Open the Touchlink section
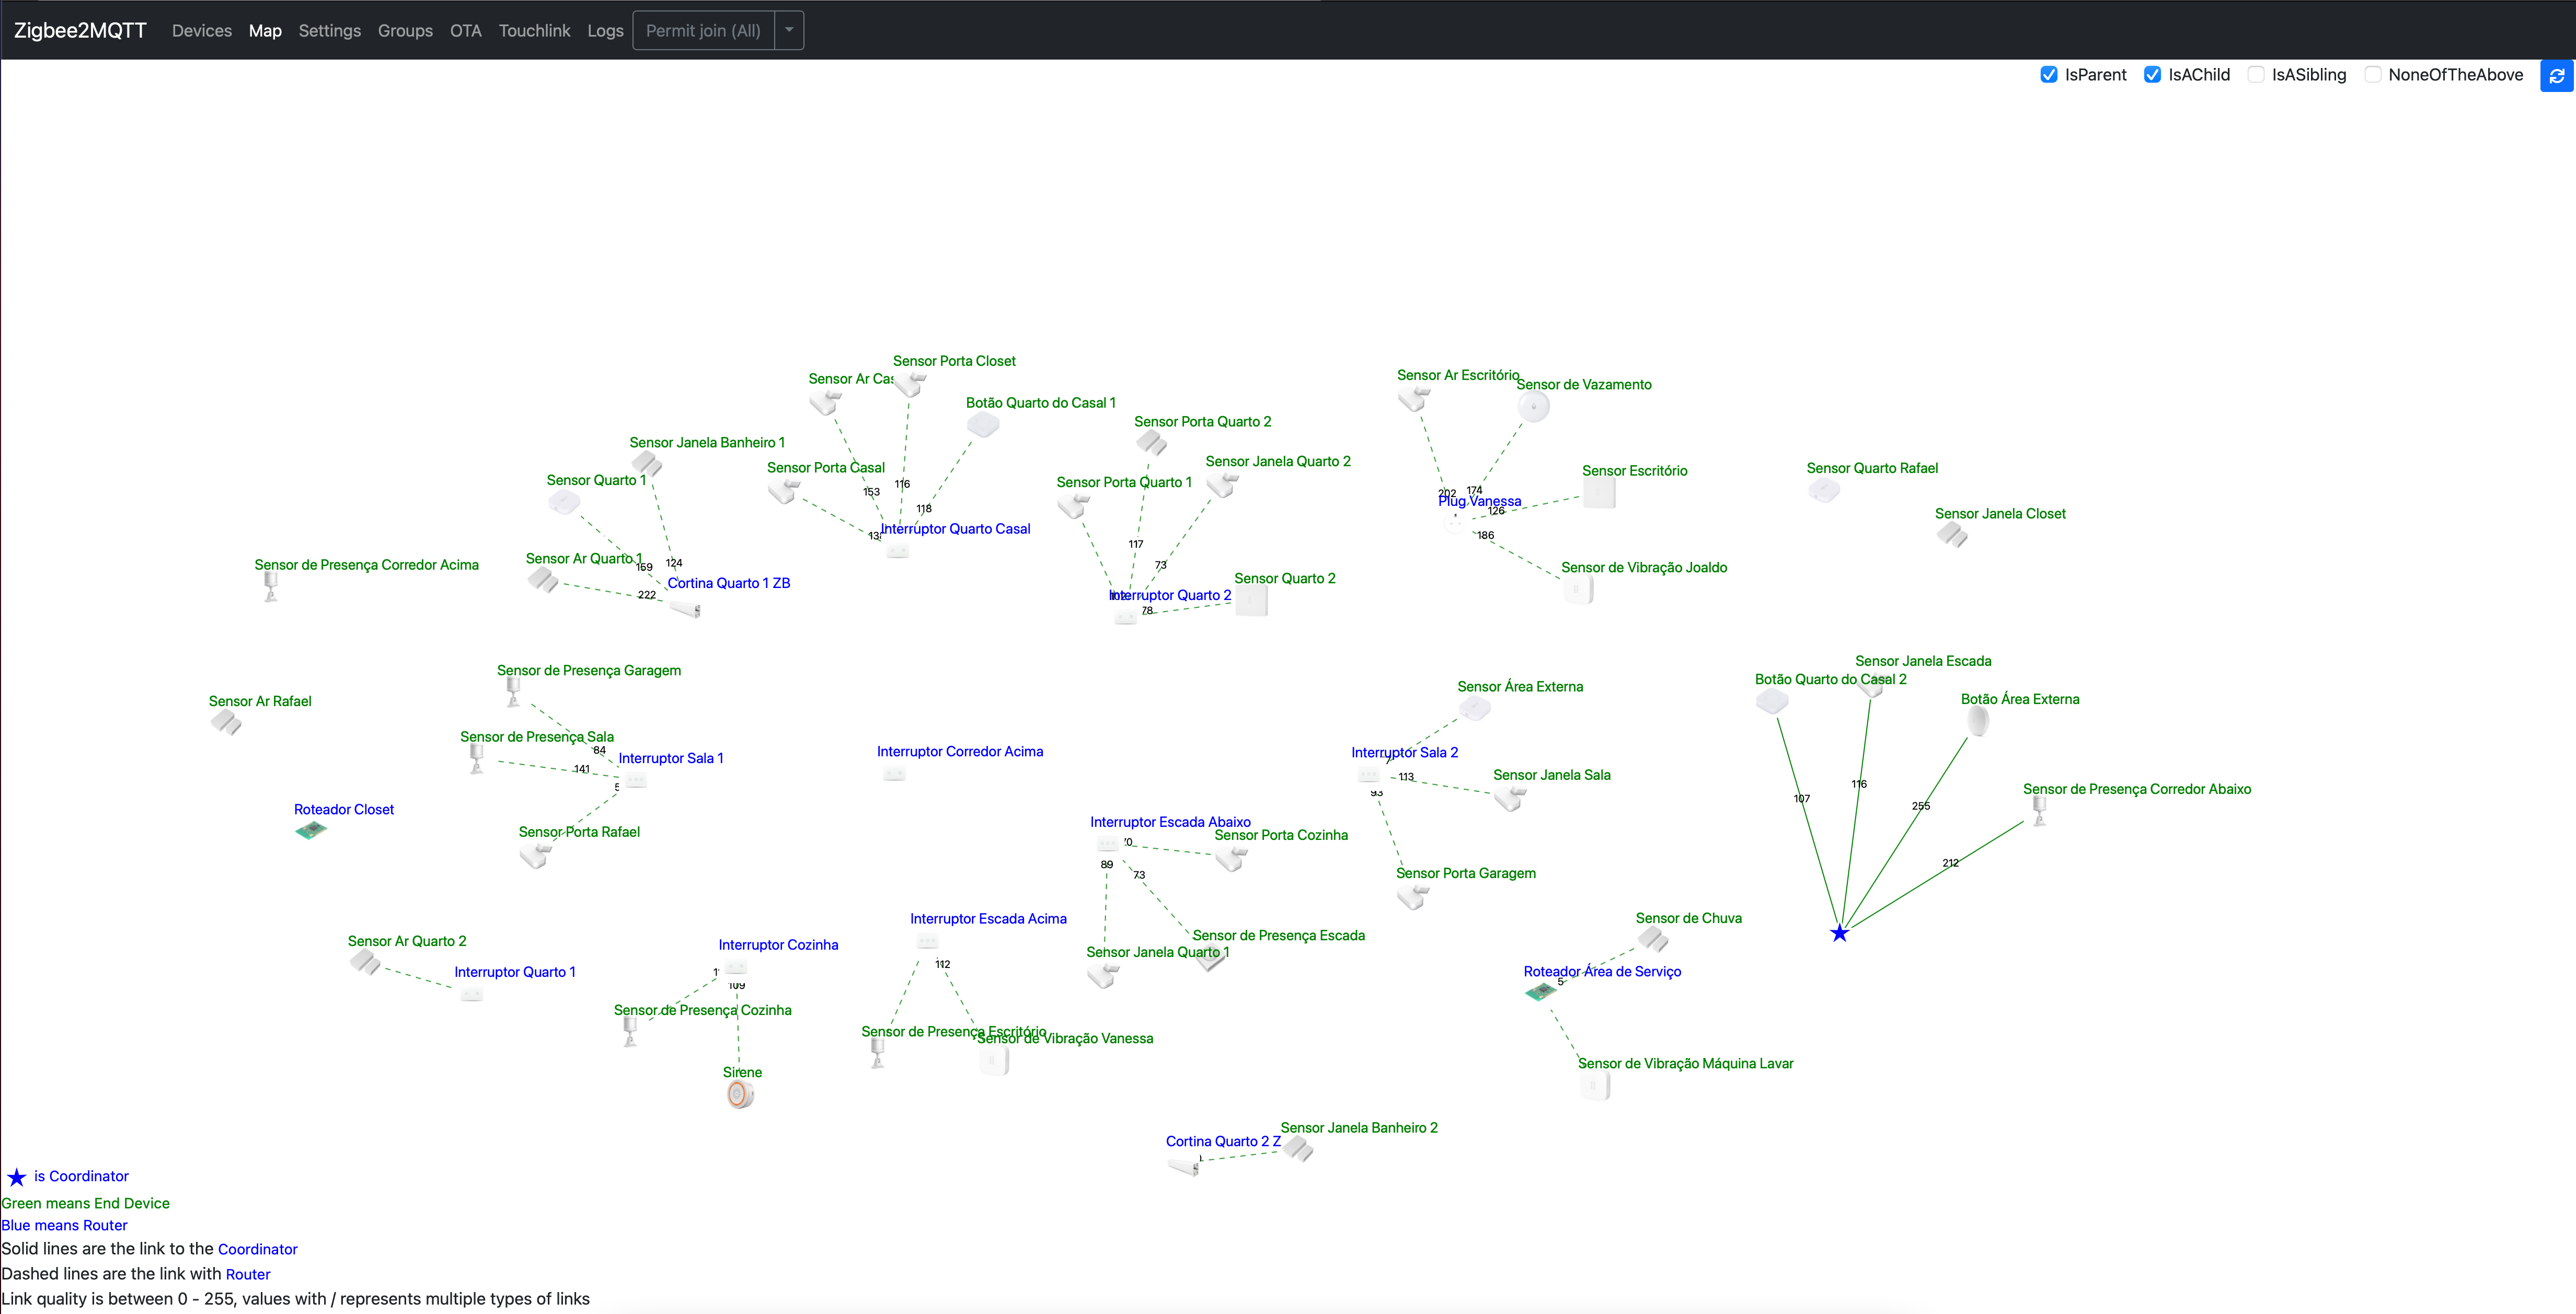 (x=534, y=30)
